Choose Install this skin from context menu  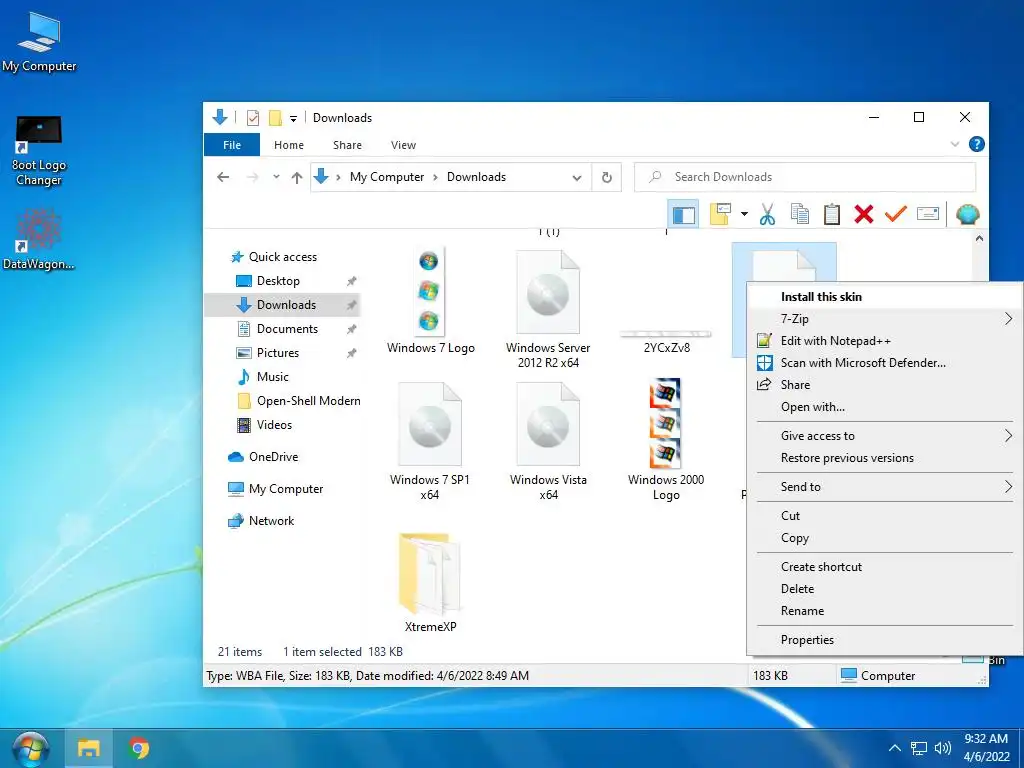pos(885,296)
